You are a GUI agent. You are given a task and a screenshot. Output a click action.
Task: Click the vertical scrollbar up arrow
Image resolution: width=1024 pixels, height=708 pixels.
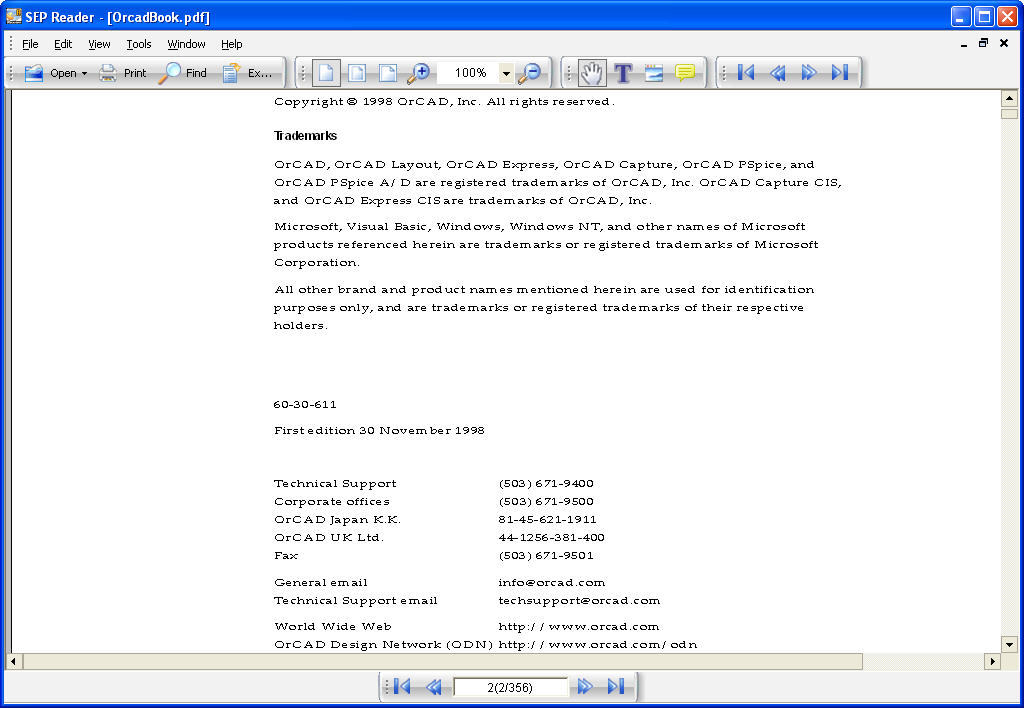pyautogui.click(x=1009, y=99)
